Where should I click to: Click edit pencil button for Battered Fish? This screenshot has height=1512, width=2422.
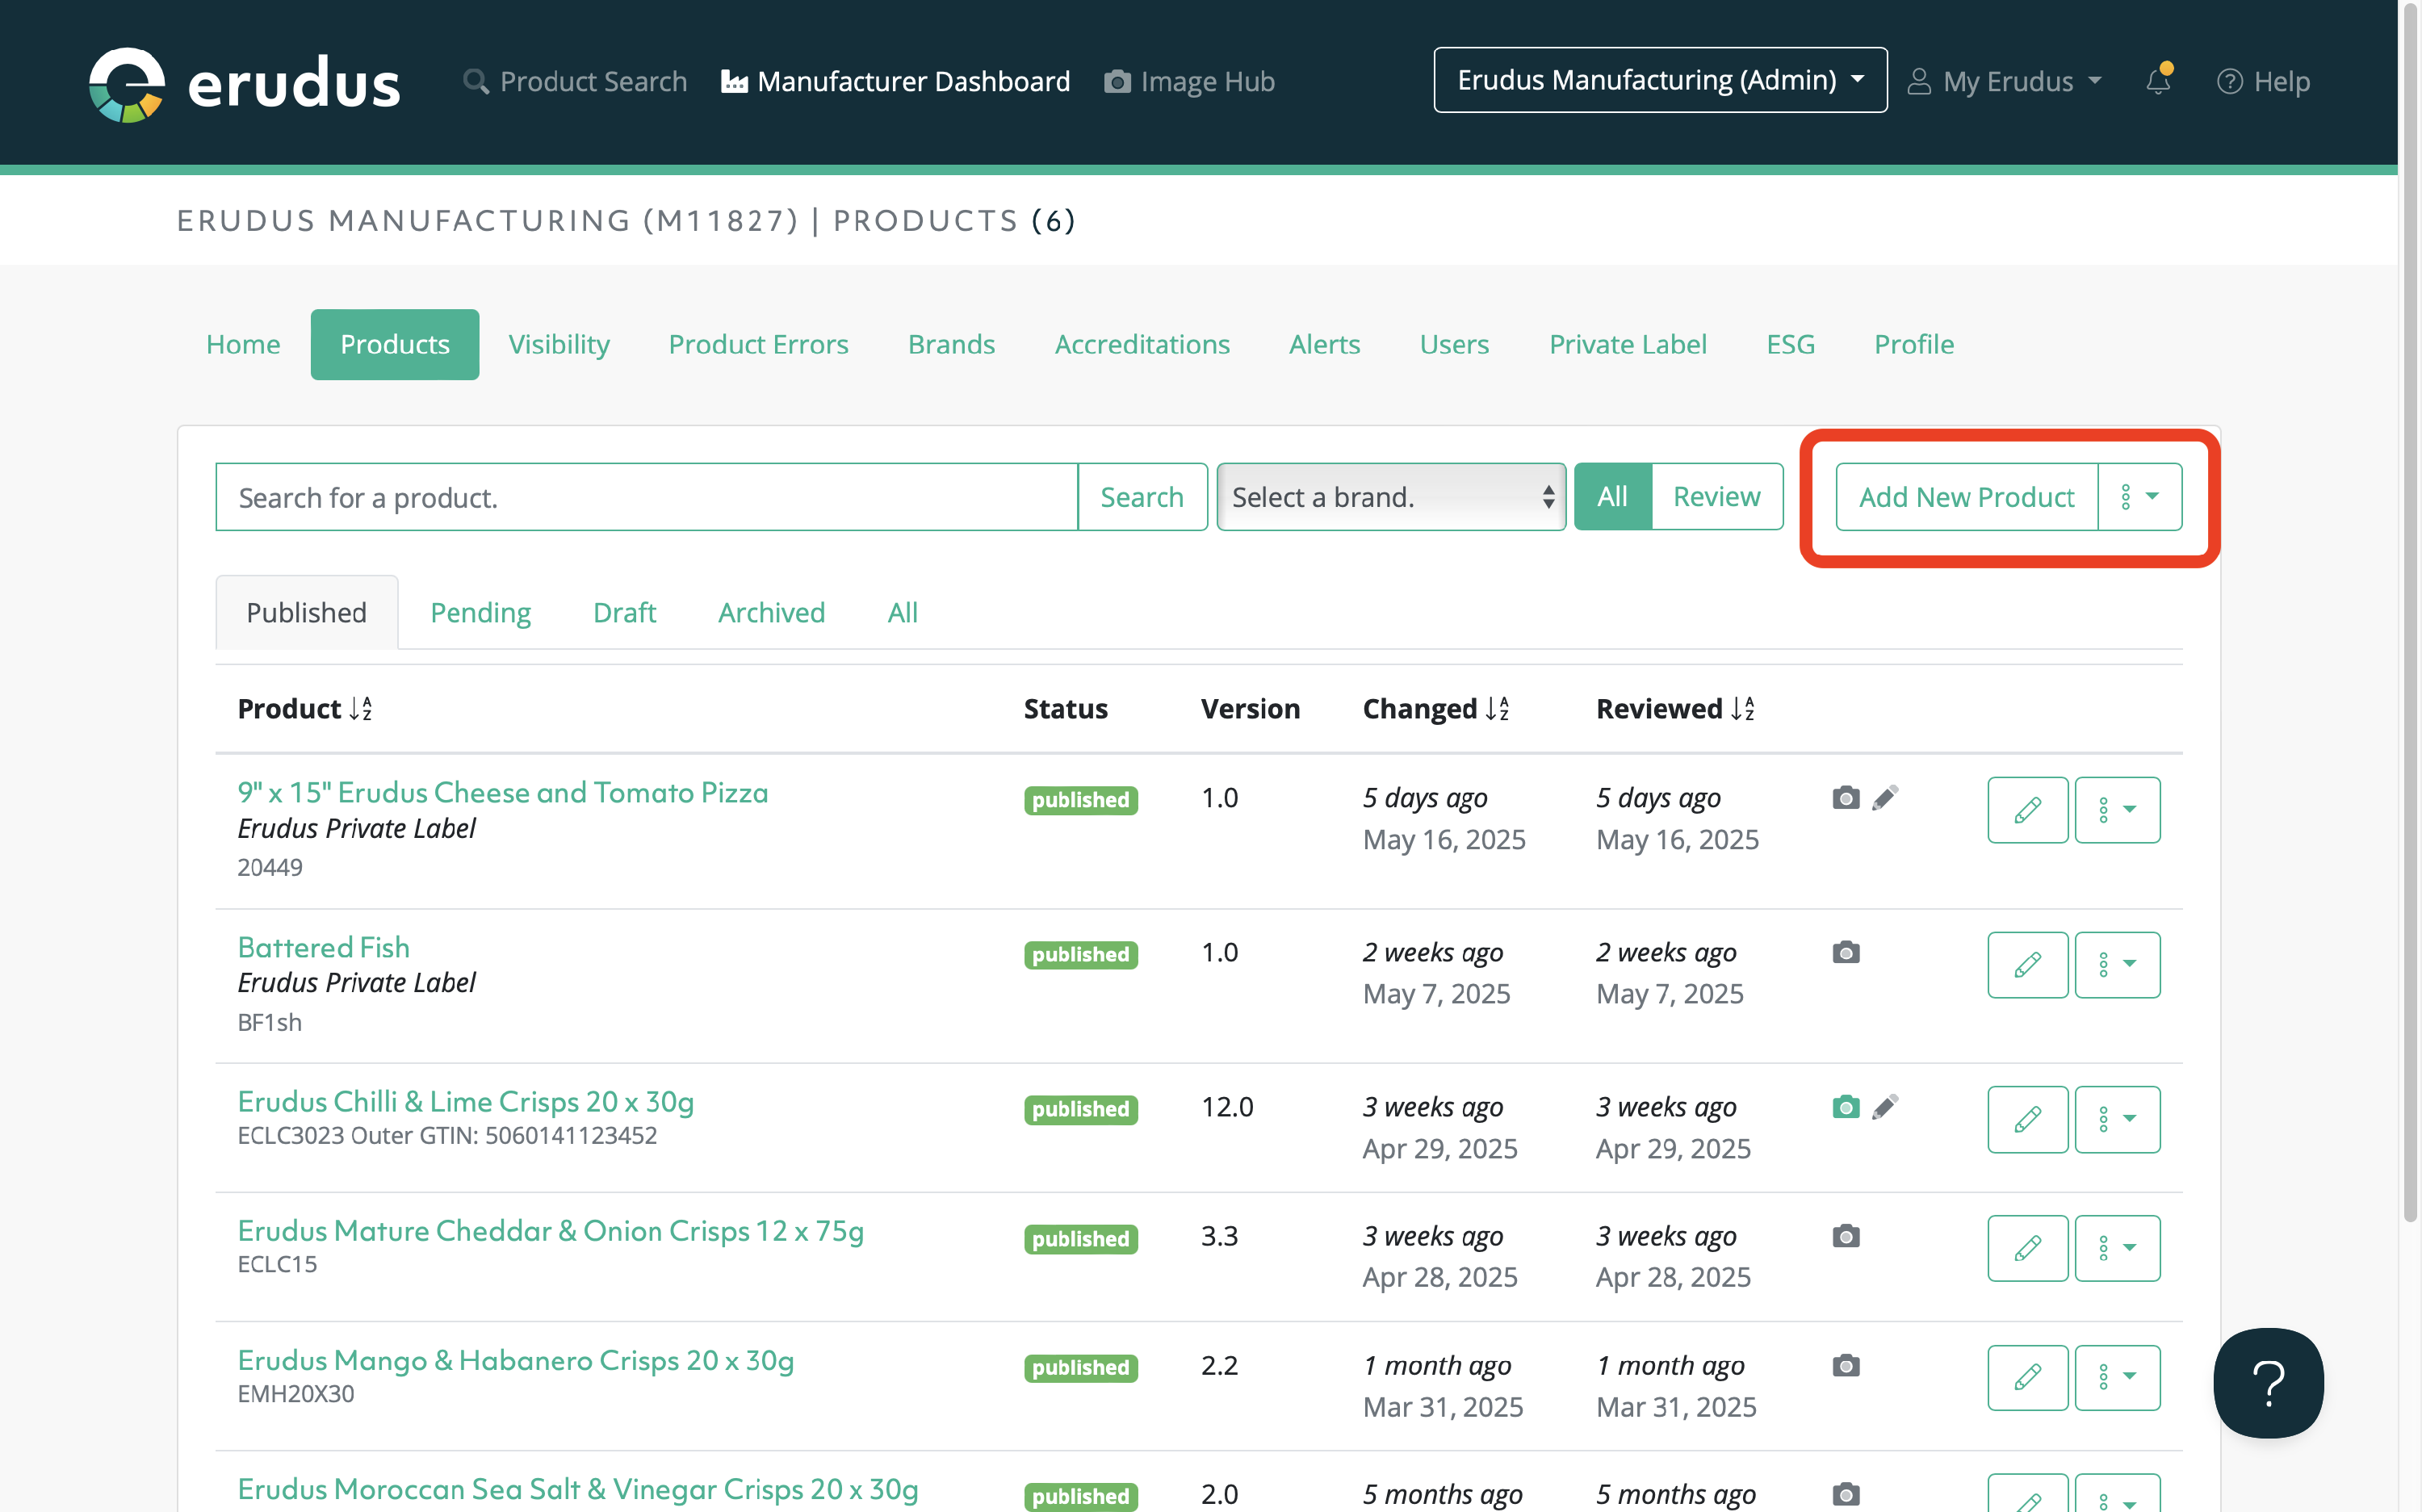[2027, 964]
